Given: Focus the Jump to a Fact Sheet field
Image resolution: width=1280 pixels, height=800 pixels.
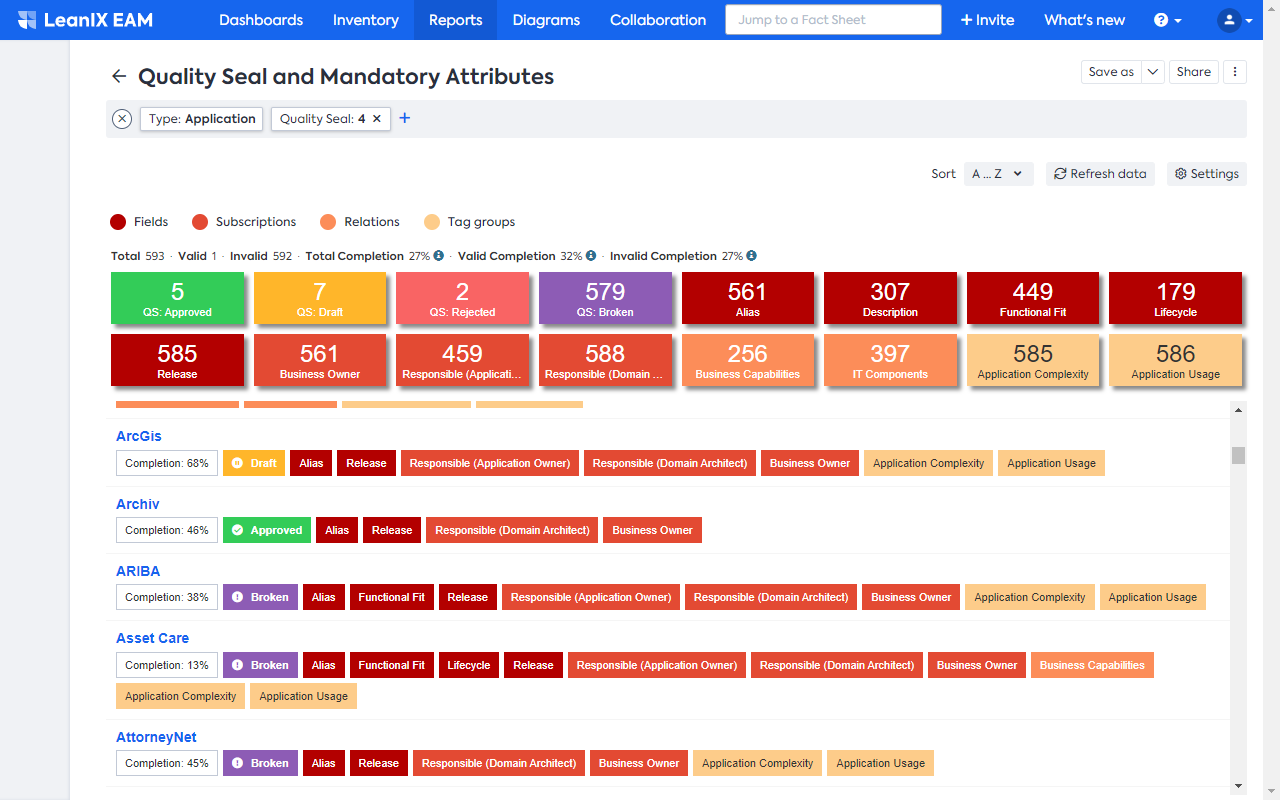Looking at the screenshot, I should [x=833, y=20].
